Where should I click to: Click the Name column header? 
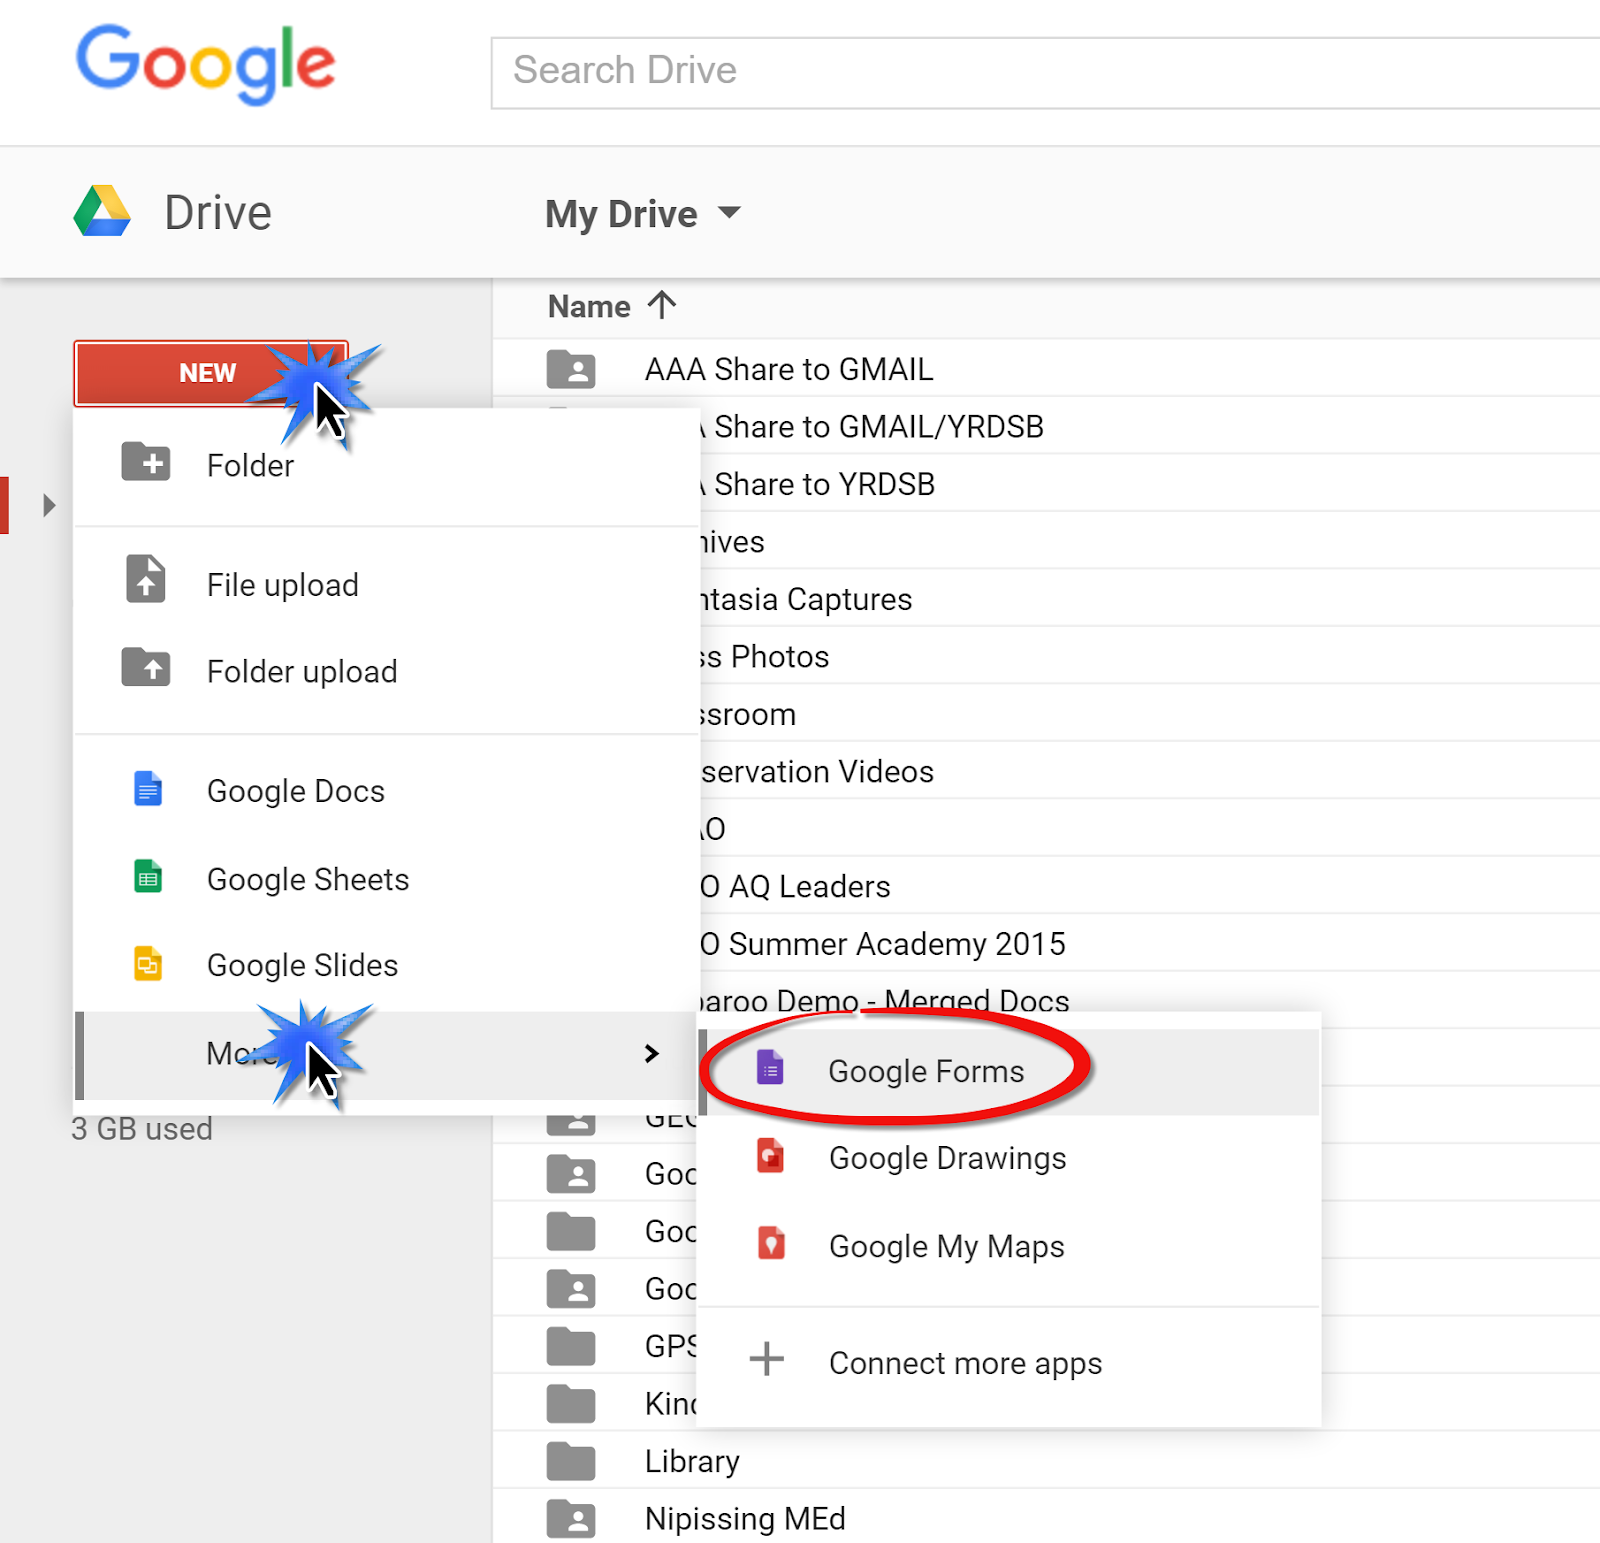(x=589, y=306)
